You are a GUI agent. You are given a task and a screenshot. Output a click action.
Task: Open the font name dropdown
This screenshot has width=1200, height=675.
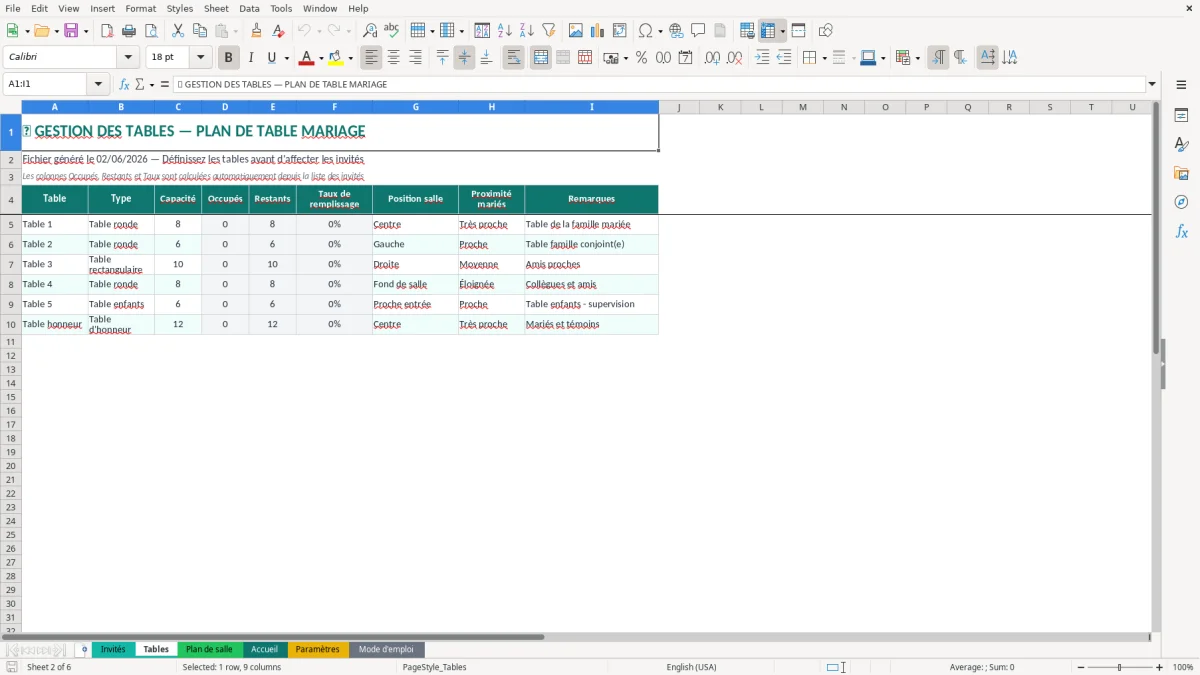(128, 58)
